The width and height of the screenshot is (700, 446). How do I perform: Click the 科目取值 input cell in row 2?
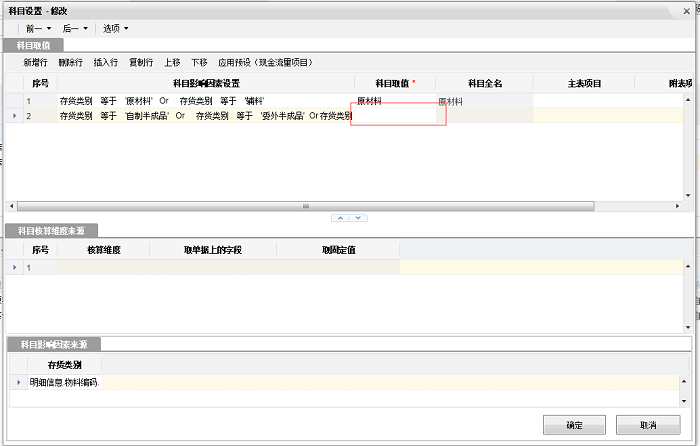[398, 116]
